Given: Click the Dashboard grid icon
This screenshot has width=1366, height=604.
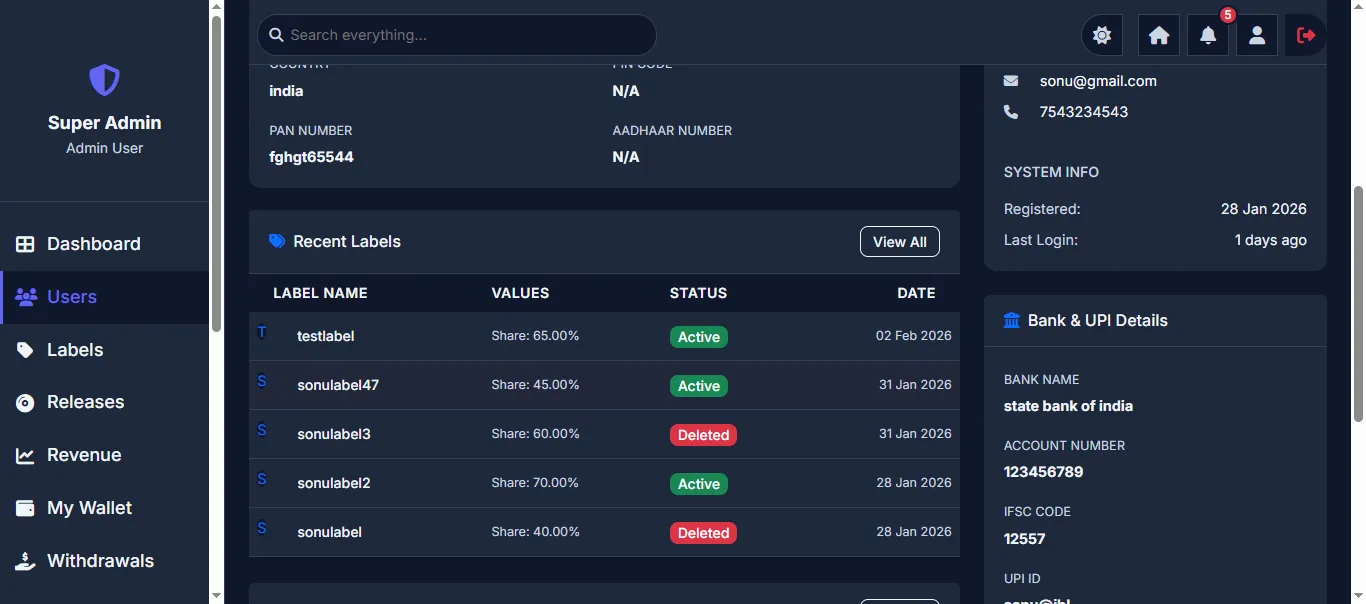Looking at the screenshot, I should [25, 244].
